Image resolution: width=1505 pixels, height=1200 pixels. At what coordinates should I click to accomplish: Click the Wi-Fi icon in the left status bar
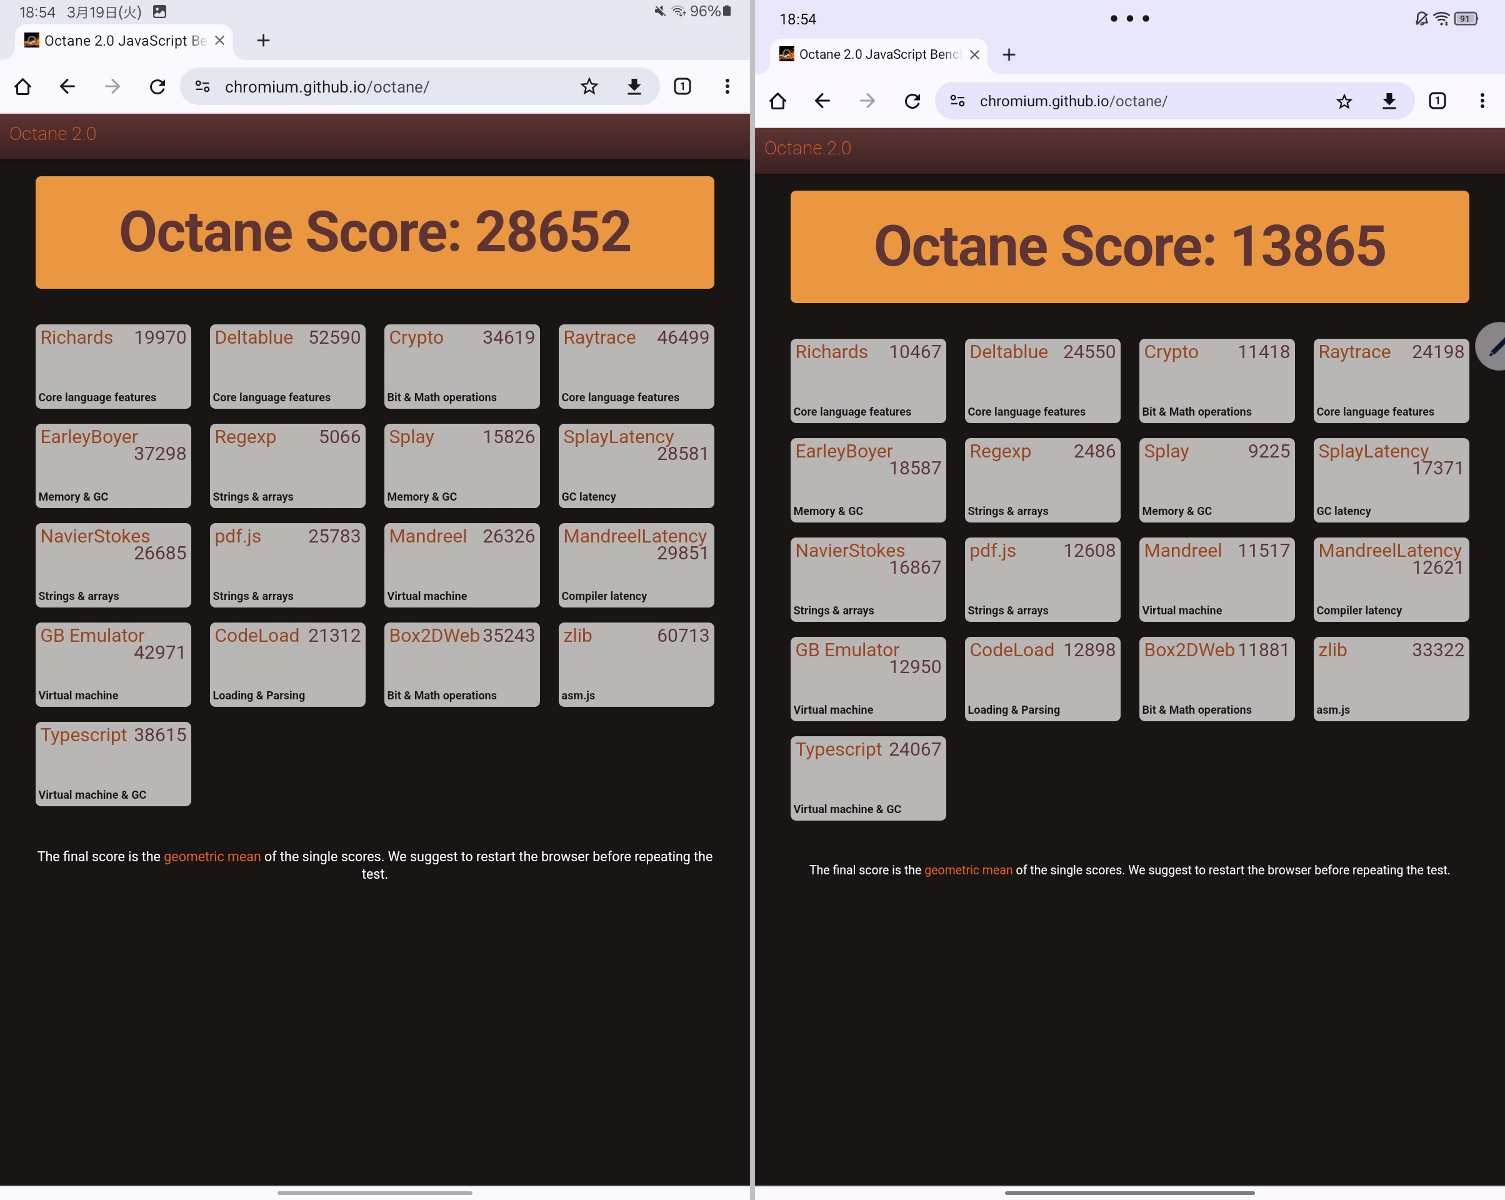coord(680,12)
